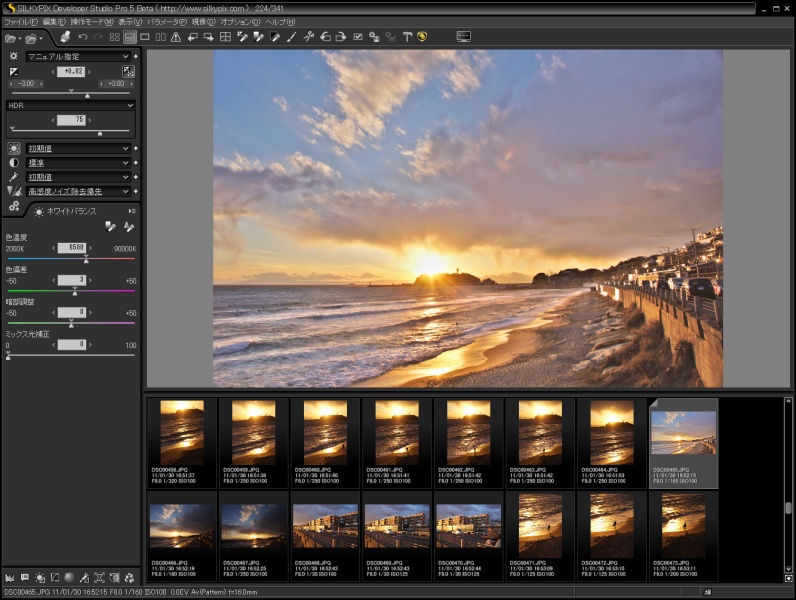Switch to side-by-side compare view
Image resolution: width=796 pixels, height=600 pixels.
pos(160,37)
